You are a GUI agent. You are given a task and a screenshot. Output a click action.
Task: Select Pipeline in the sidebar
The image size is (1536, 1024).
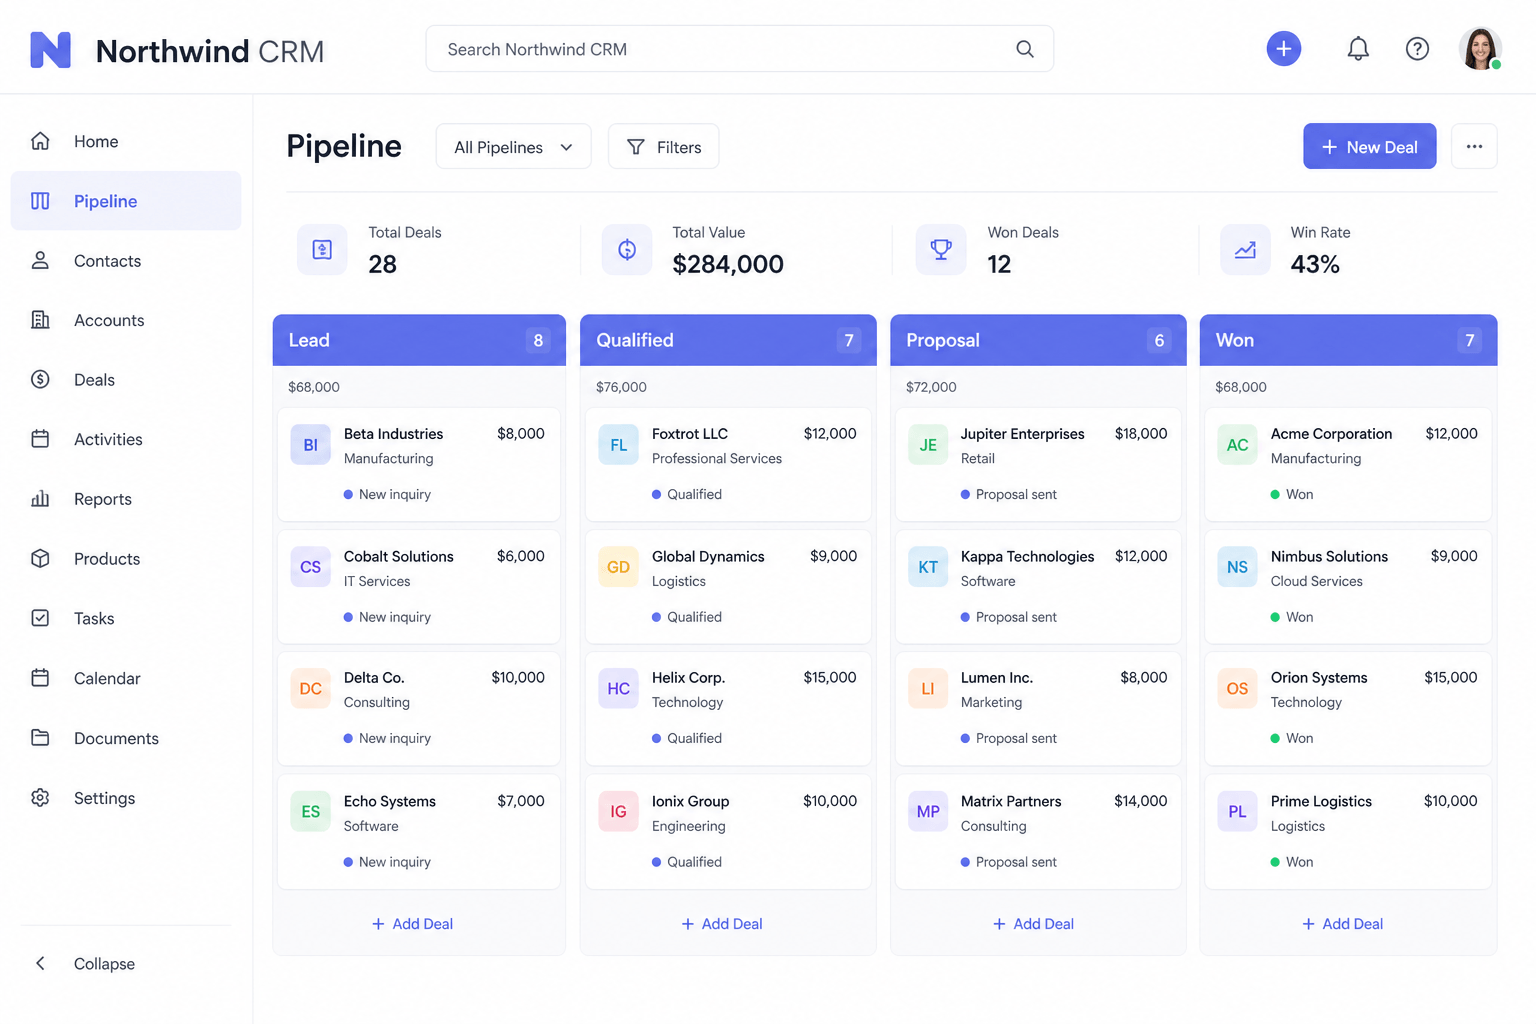click(126, 201)
